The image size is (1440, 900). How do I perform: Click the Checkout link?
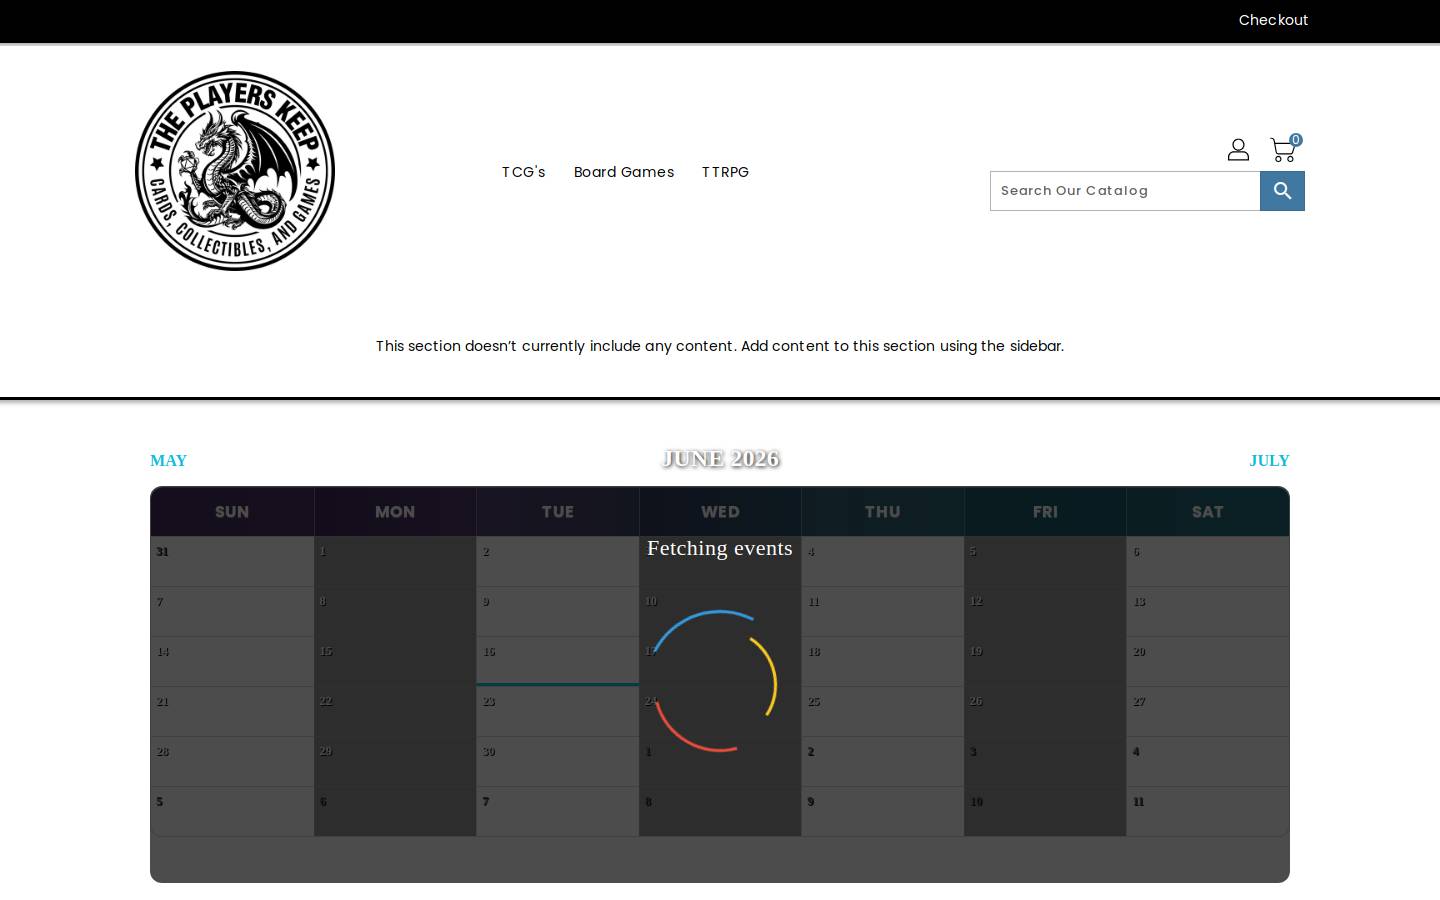point(1273,20)
